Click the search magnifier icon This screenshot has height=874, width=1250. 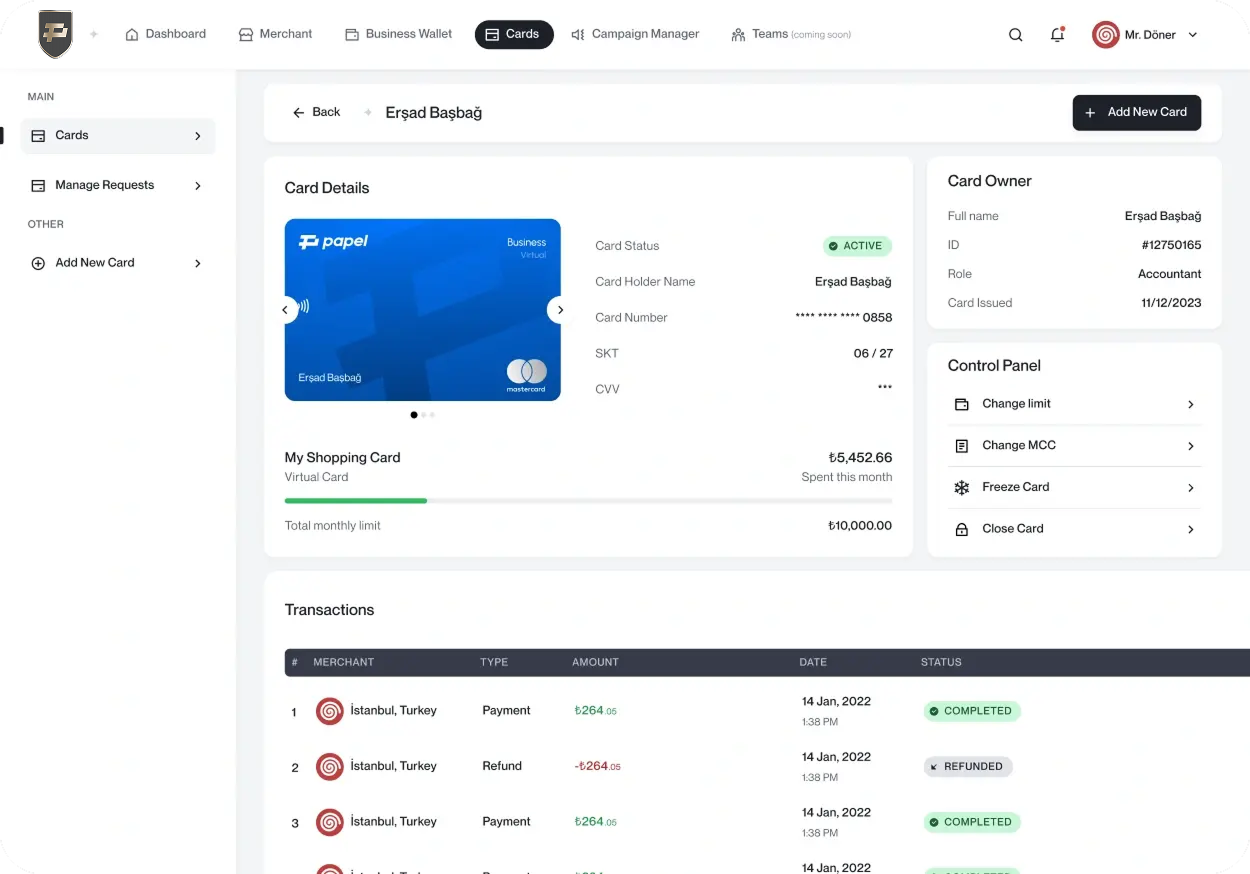click(1015, 35)
